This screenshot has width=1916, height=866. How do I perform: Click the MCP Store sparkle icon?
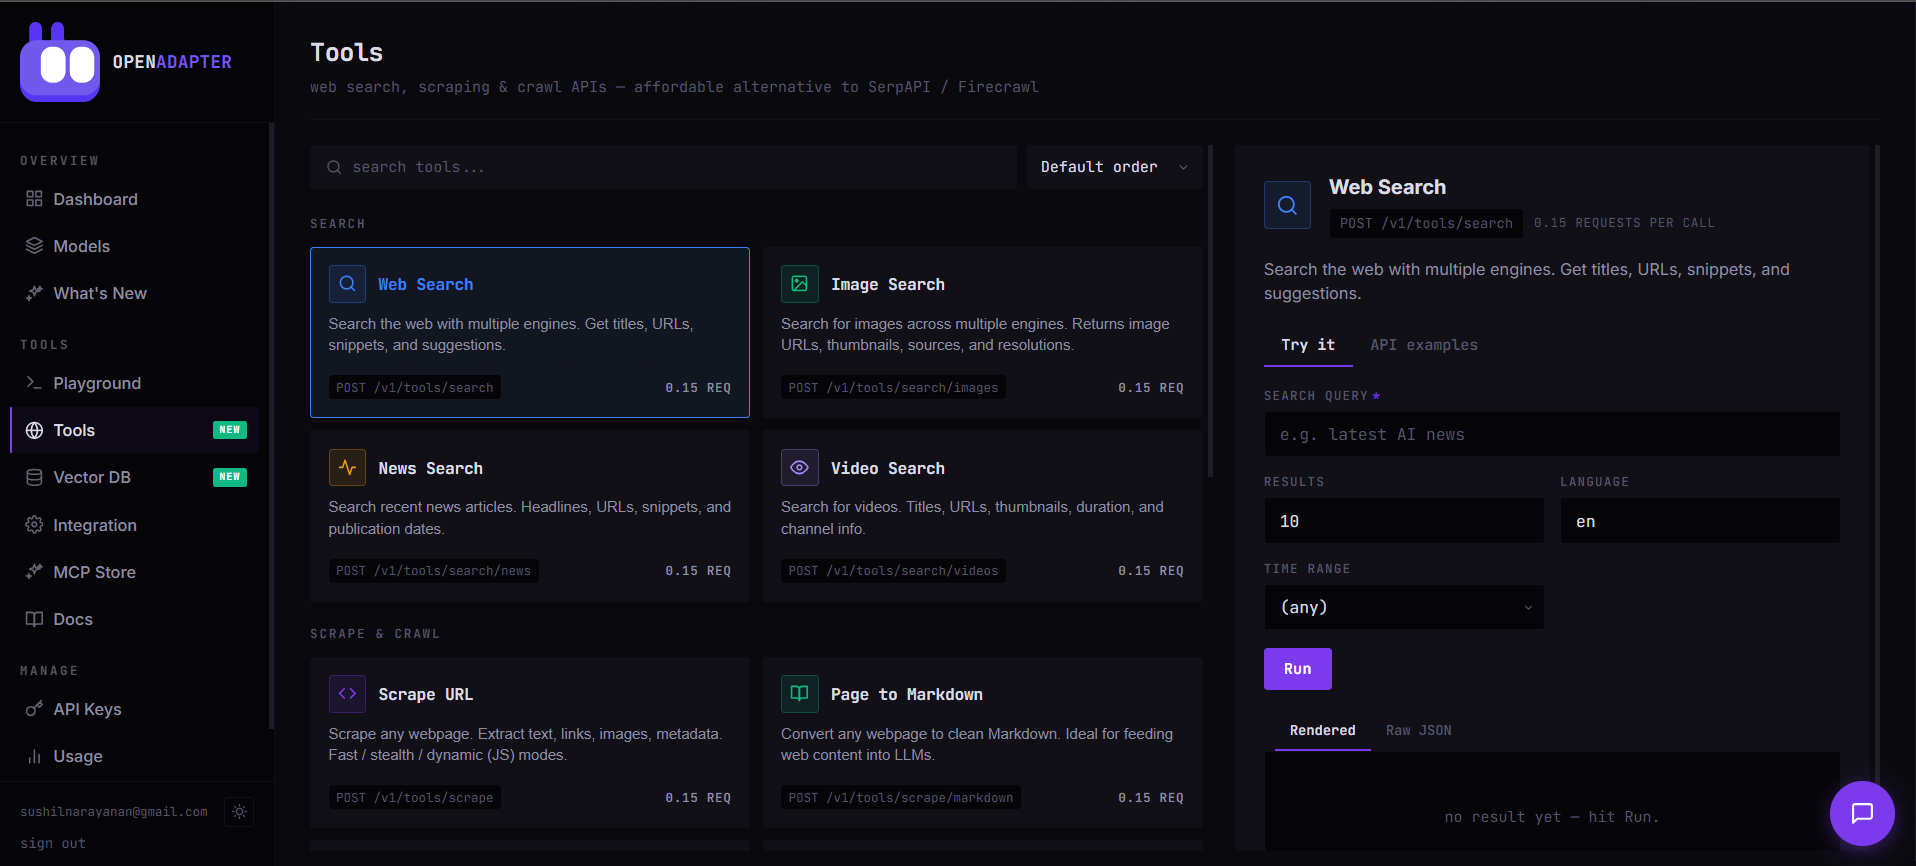pos(34,572)
